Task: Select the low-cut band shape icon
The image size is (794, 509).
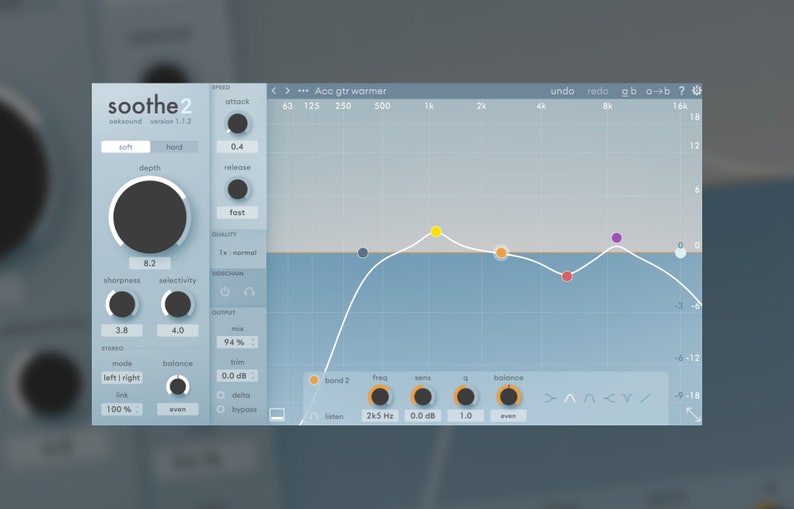Action: pyautogui.click(x=550, y=399)
